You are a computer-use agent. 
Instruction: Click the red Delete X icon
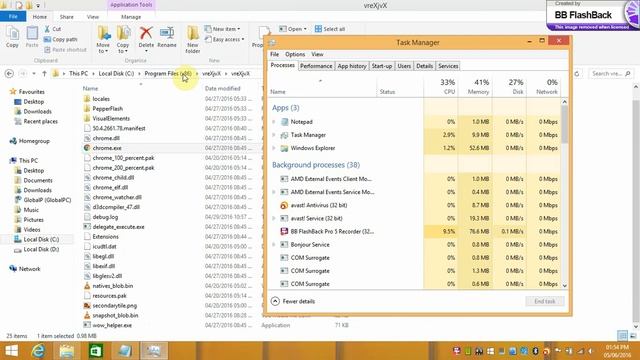(x=146, y=33)
